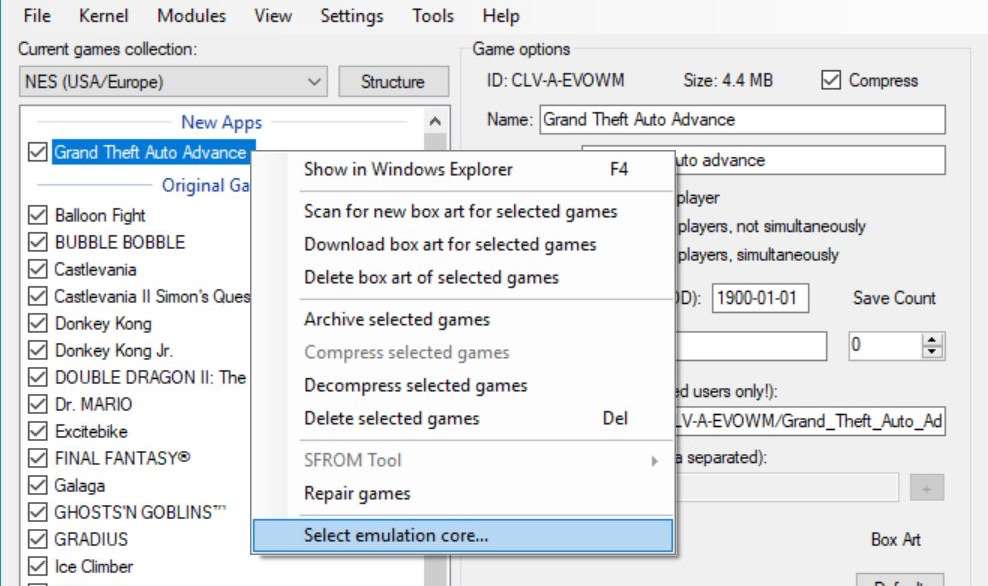Open the Settings menu
Image resolution: width=988 pixels, height=586 pixels.
[x=351, y=15]
